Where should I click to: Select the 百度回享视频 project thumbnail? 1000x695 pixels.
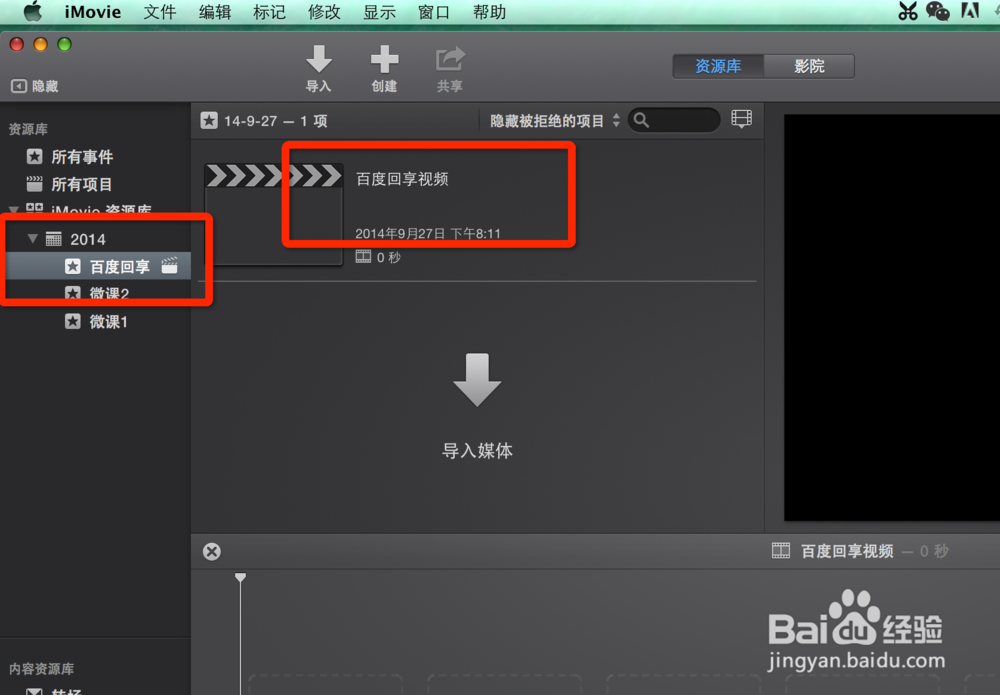(274, 214)
